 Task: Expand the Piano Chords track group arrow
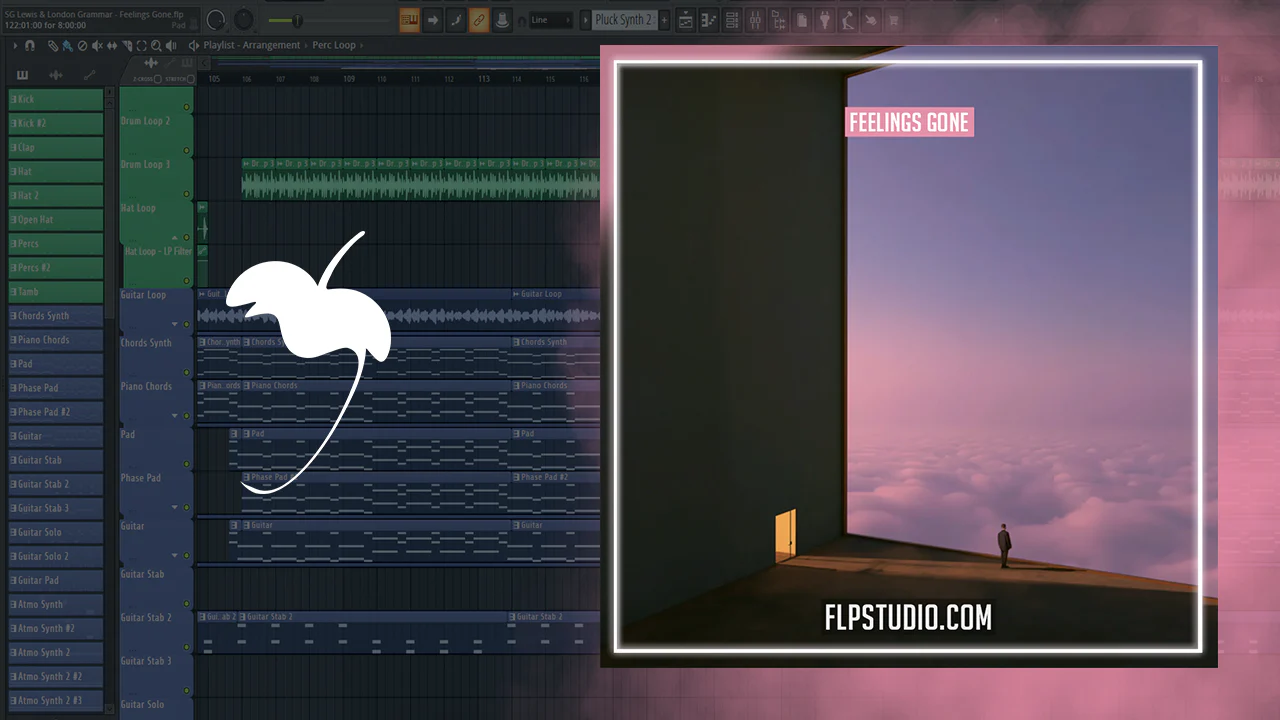(x=175, y=415)
